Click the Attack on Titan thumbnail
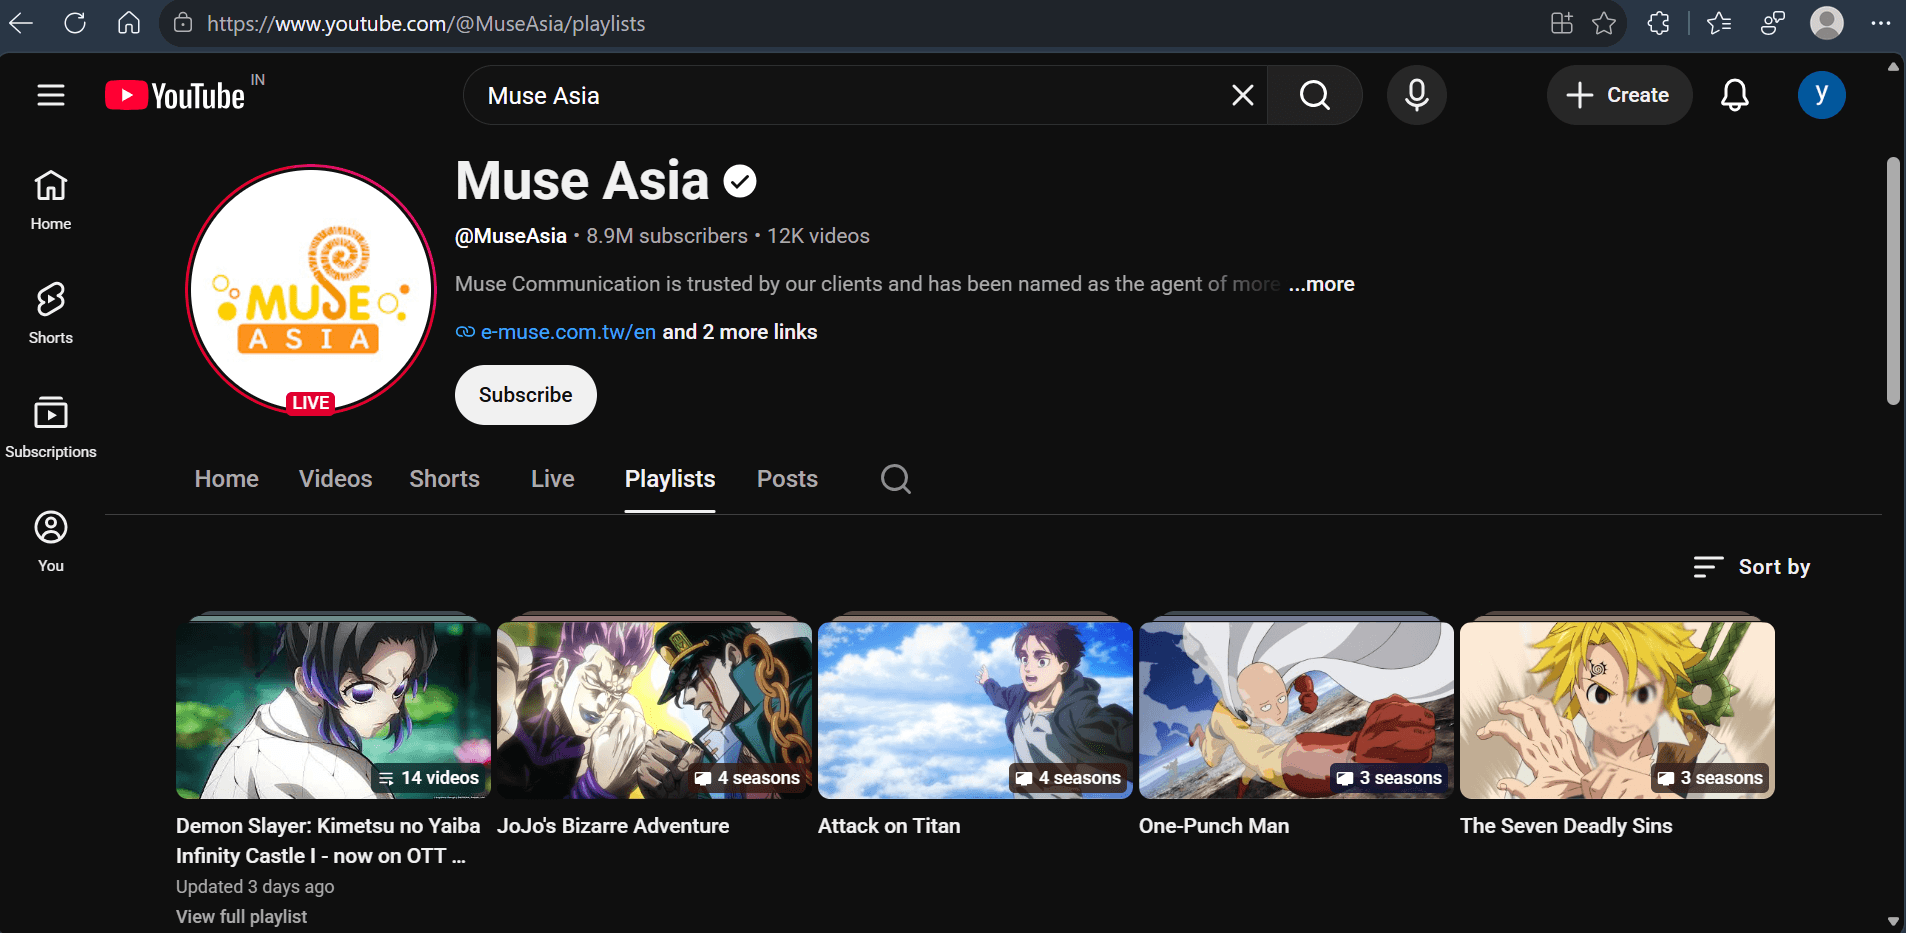The width and height of the screenshot is (1906, 933). (x=975, y=710)
